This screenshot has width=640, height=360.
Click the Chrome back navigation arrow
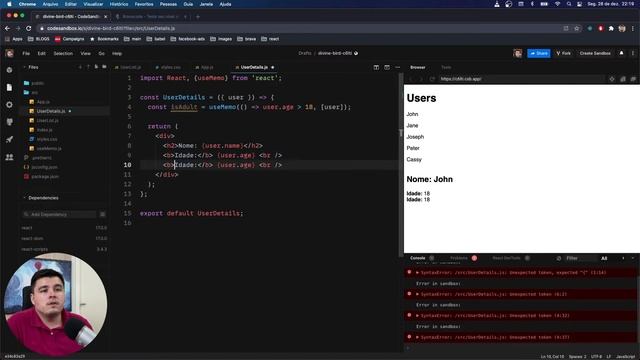[x=7, y=28]
